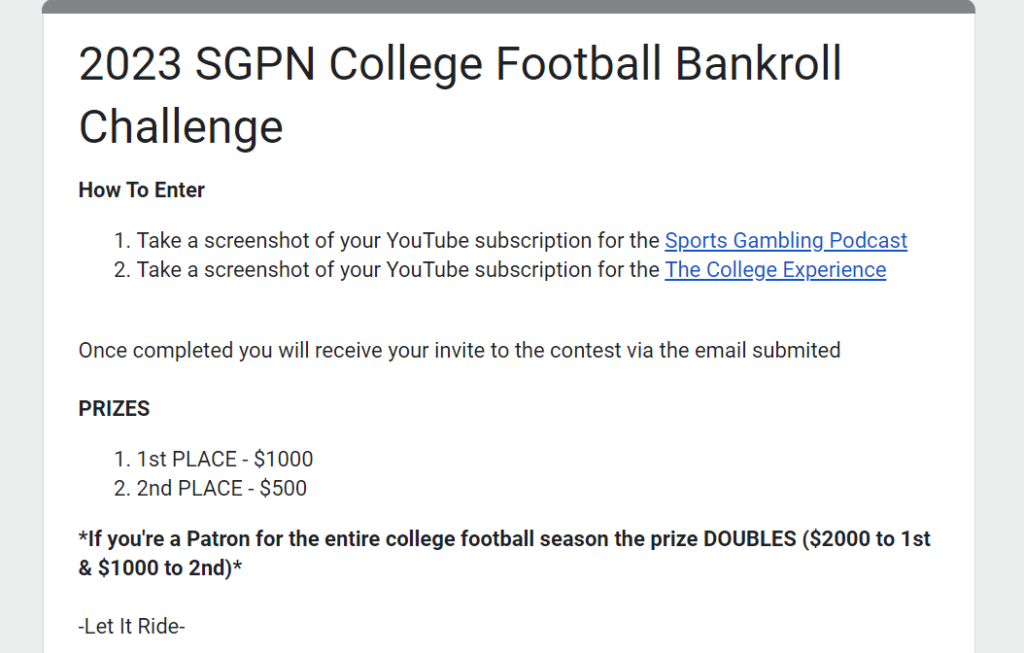Viewport: 1024px width, 653px height.
Task: Click the '1st PLACE - $1000' line
Action: 225,459
